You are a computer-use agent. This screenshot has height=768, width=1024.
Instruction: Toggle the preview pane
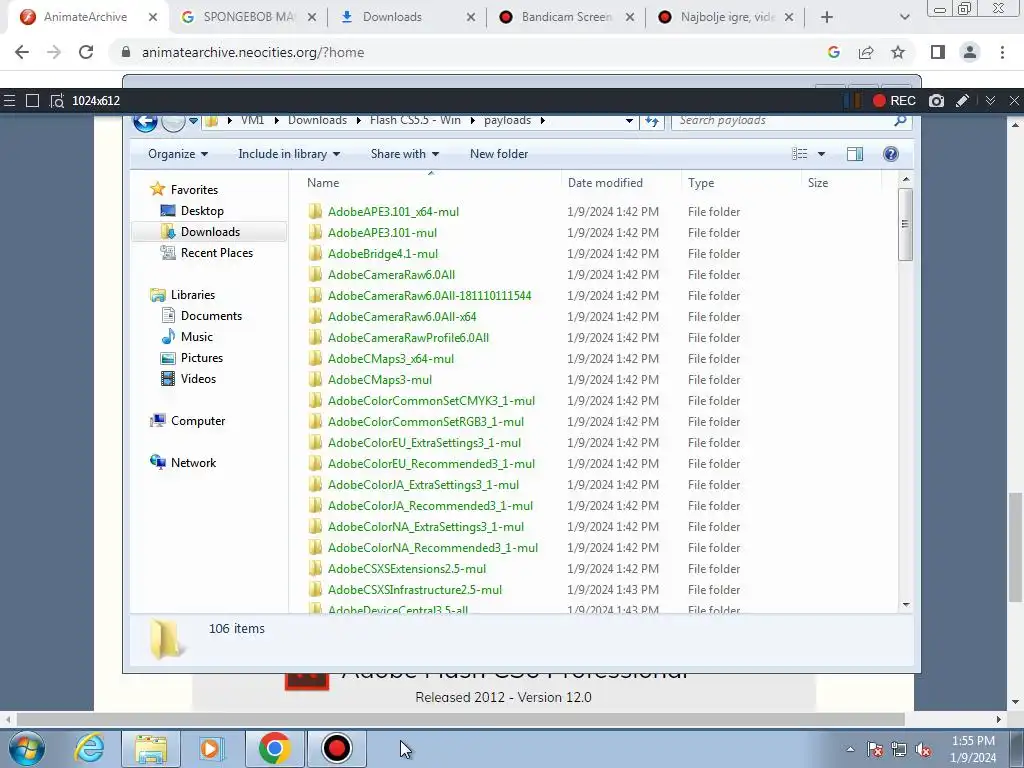tap(855, 154)
